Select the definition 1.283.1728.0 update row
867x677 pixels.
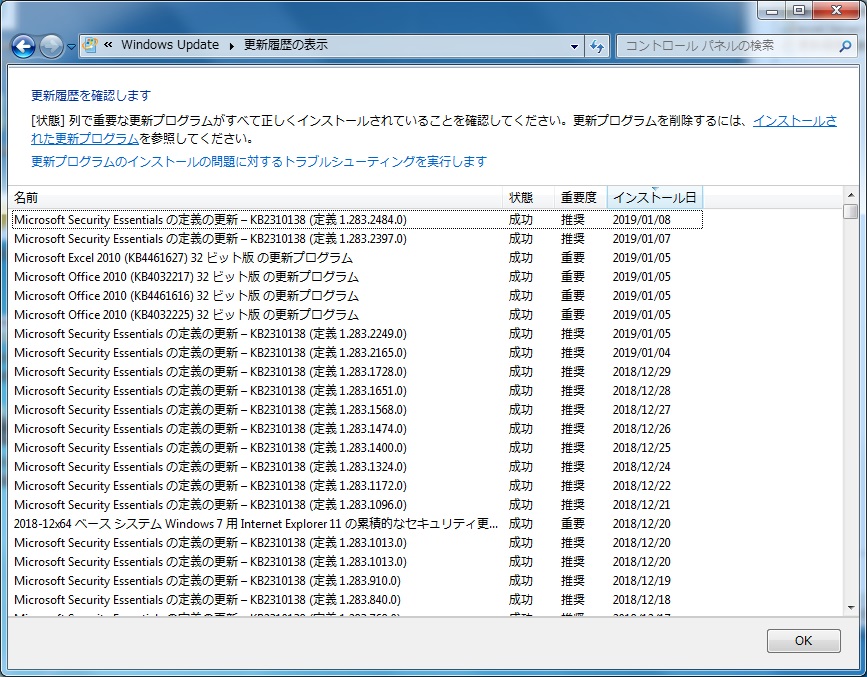(357, 372)
